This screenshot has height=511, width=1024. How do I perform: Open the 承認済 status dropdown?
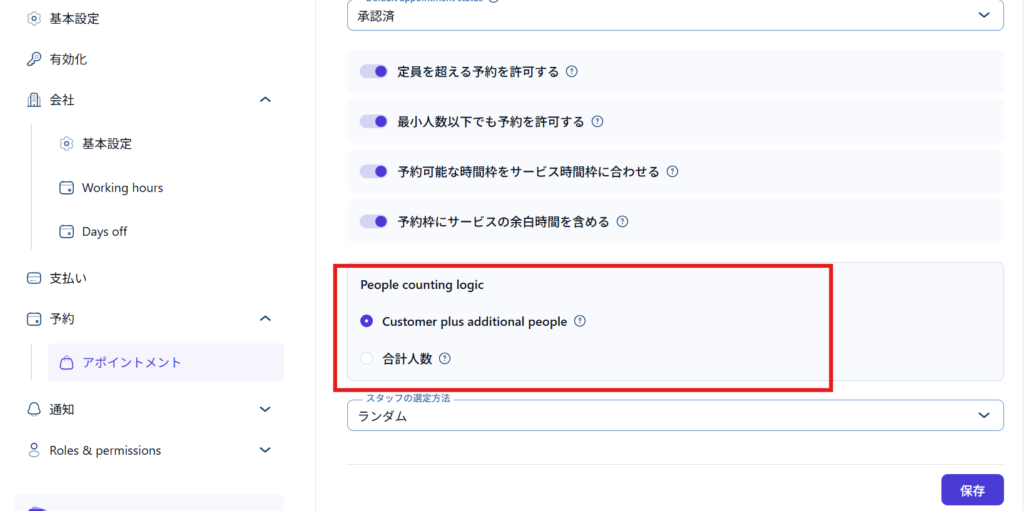coord(675,15)
